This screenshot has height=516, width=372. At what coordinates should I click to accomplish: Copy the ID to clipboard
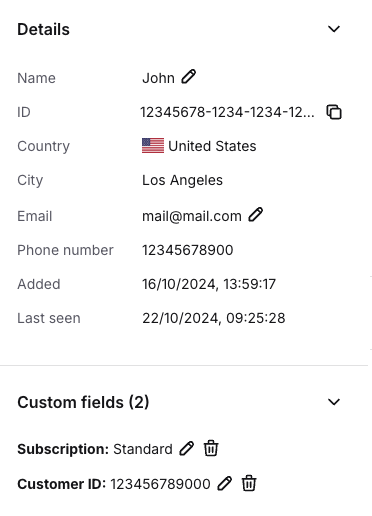[334, 112]
